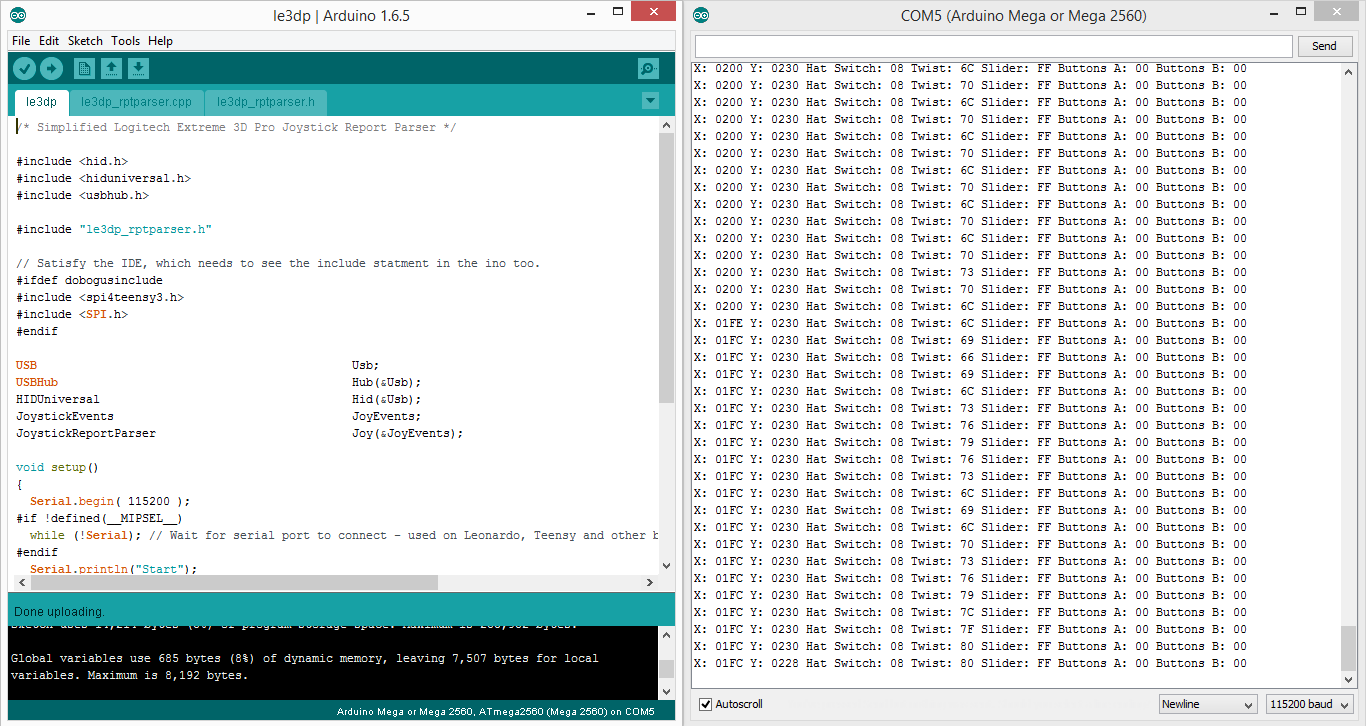The width and height of the screenshot is (1366, 726).
Task: Click the "USBHub" type name in the code
Action: [37, 382]
